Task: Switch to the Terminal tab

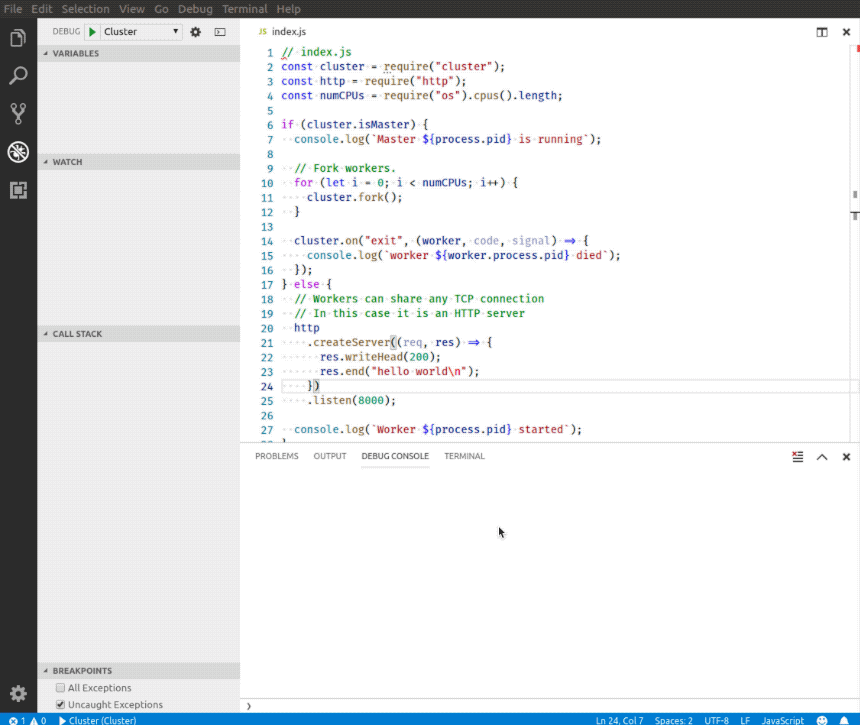Action: coord(464,457)
